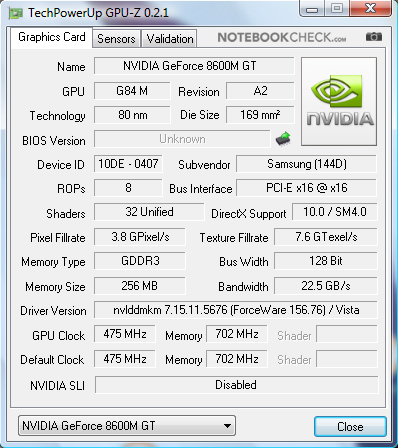Viewport: 398px width, 448px height.
Task: Open the Graphics Card tab
Action: click(52, 37)
